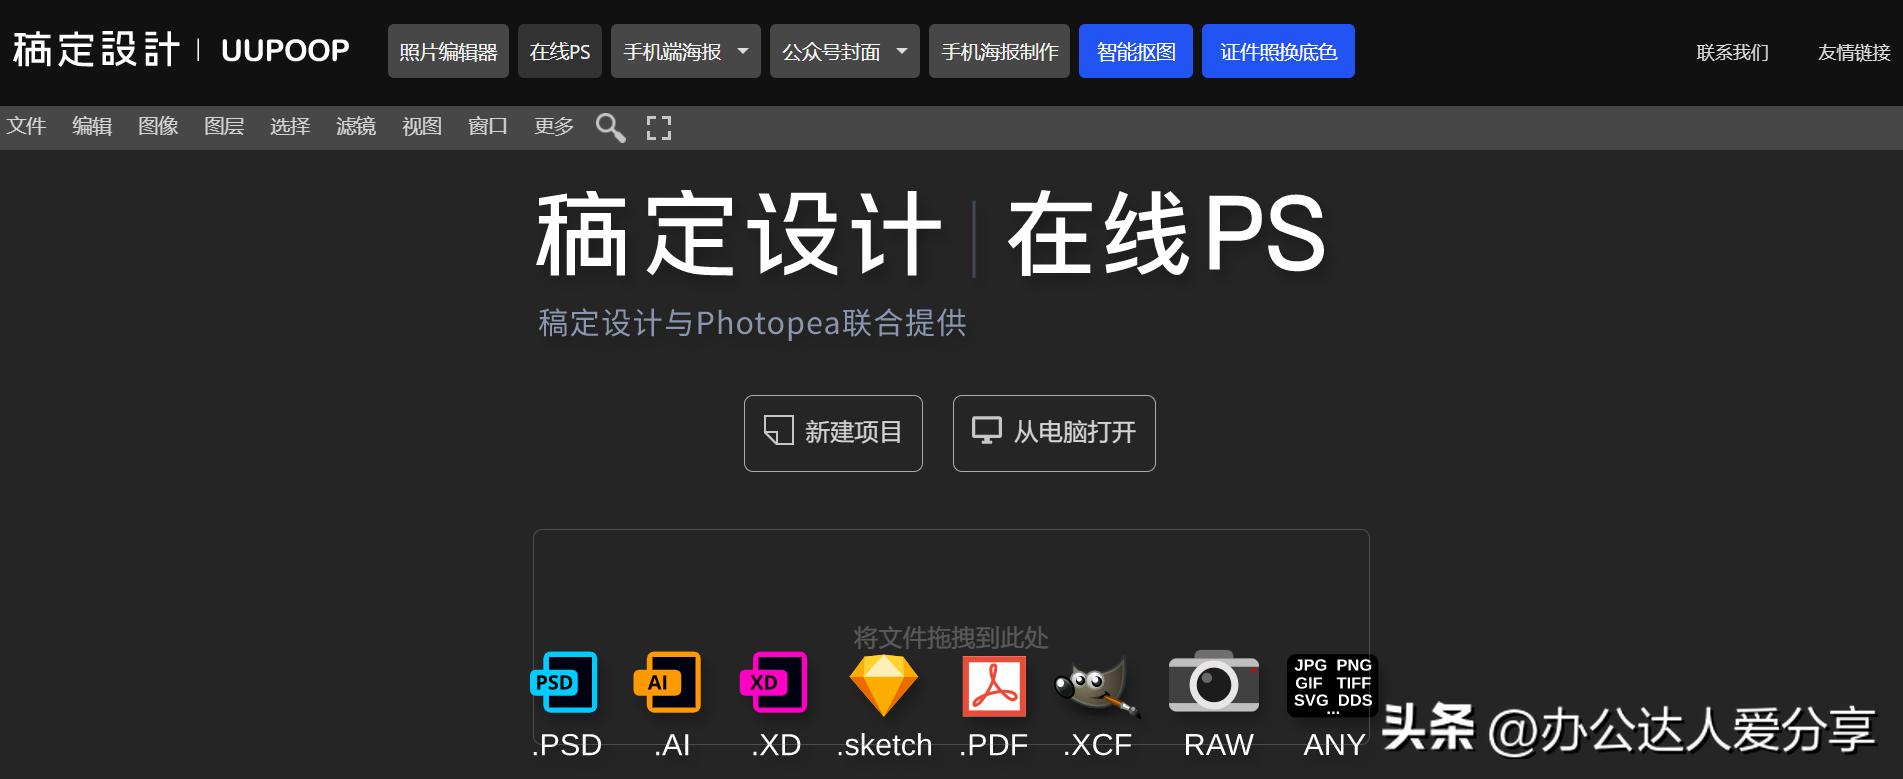Viewport: 1903px width, 779px height.
Task: Click the ANY formats icon
Action: (x=1332, y=685)
